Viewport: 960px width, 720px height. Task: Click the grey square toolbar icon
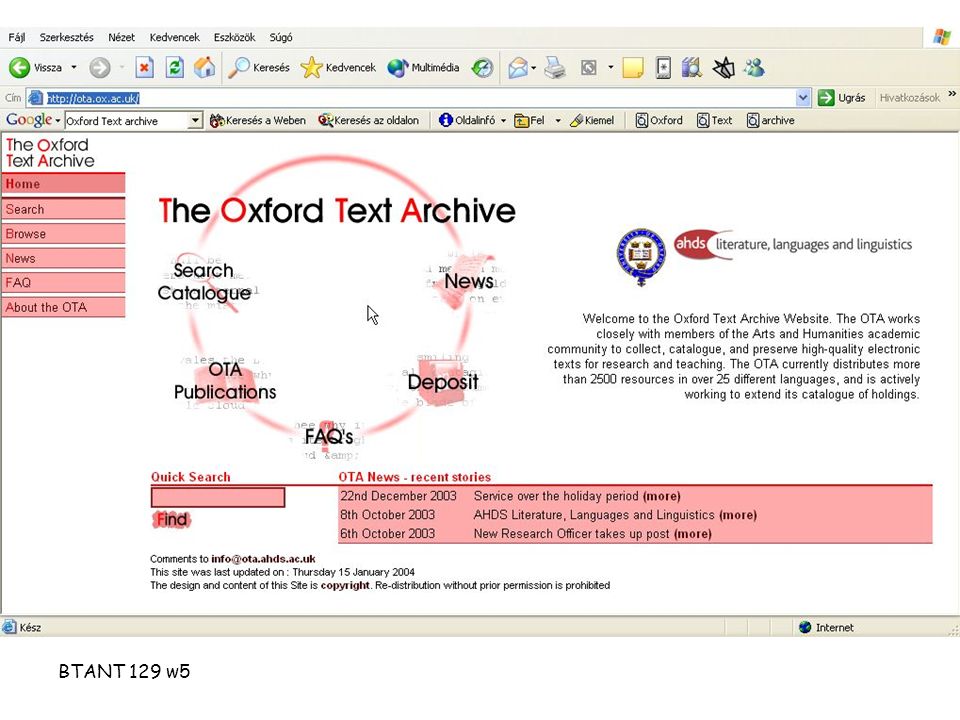click(588, 67)
